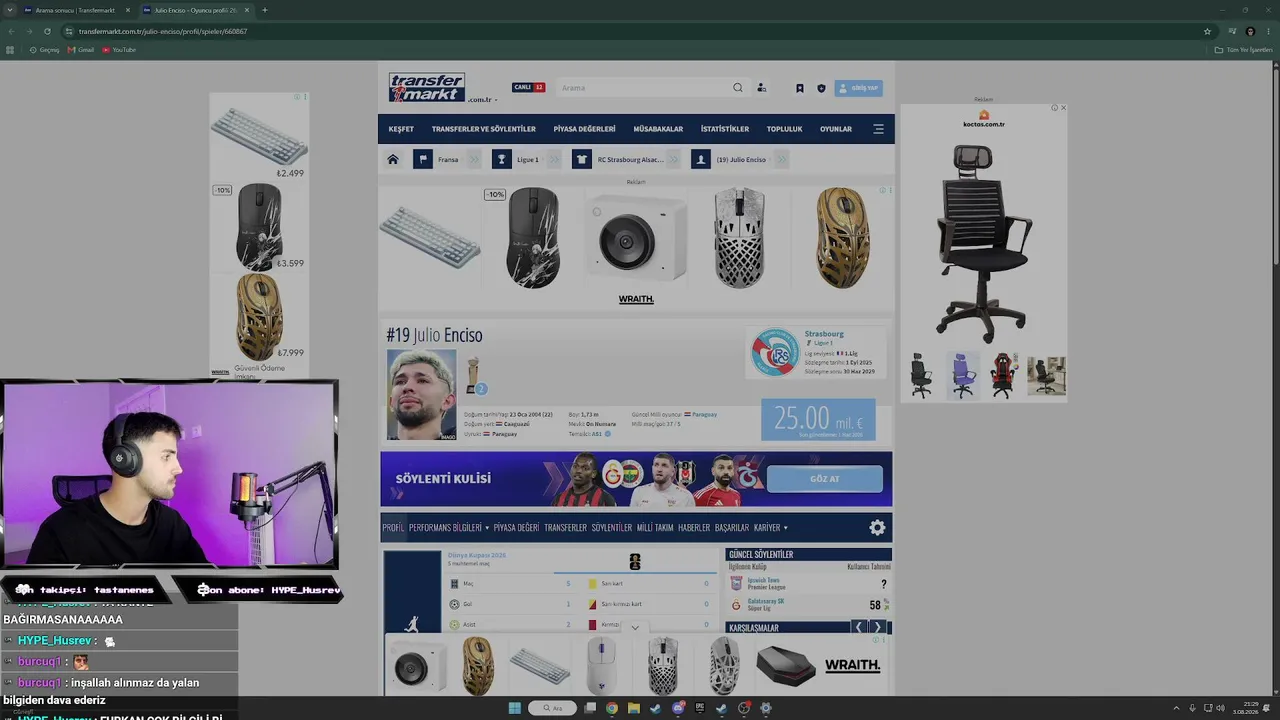Click the flag icon beside Fransa
The height and width of the screenshot is (720, 1280).
point(423,160)
